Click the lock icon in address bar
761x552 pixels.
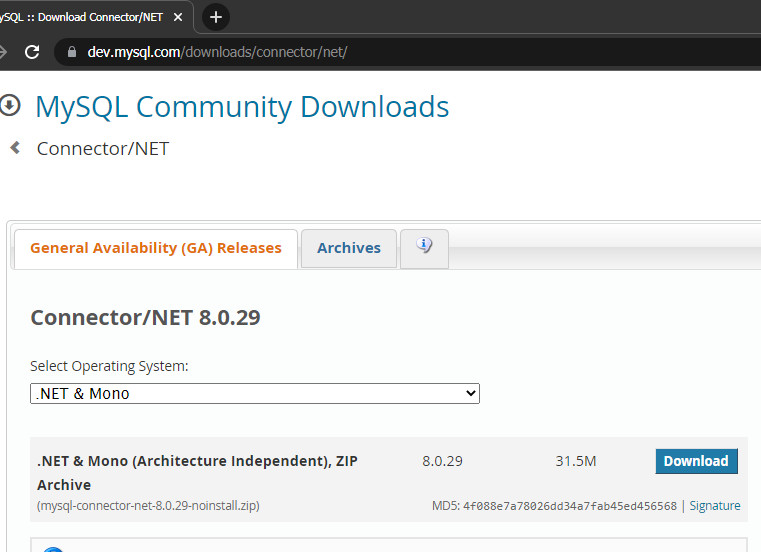pyautogui.click(x=72, y=52)
